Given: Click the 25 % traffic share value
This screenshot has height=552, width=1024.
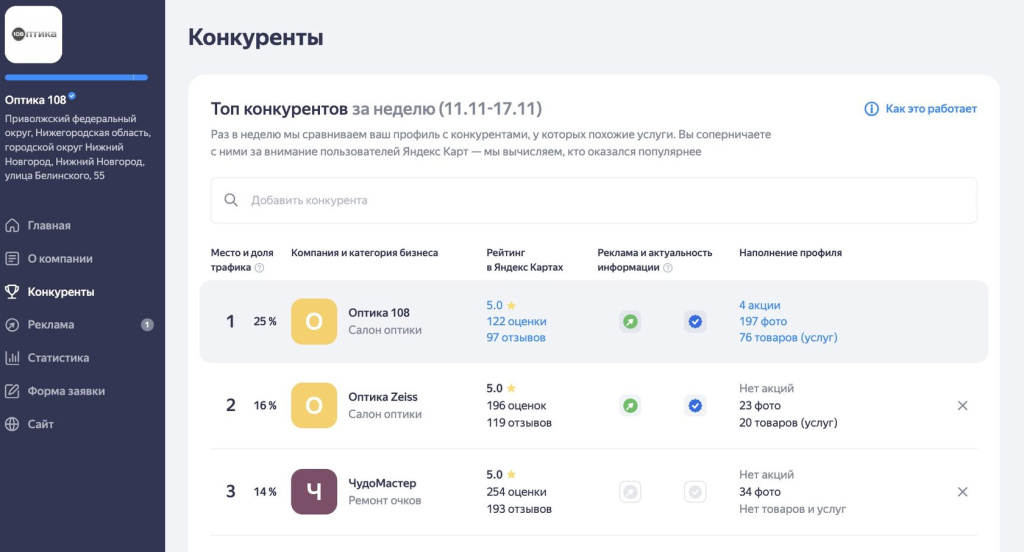Looking at the screenshot, I should (265, 321).
